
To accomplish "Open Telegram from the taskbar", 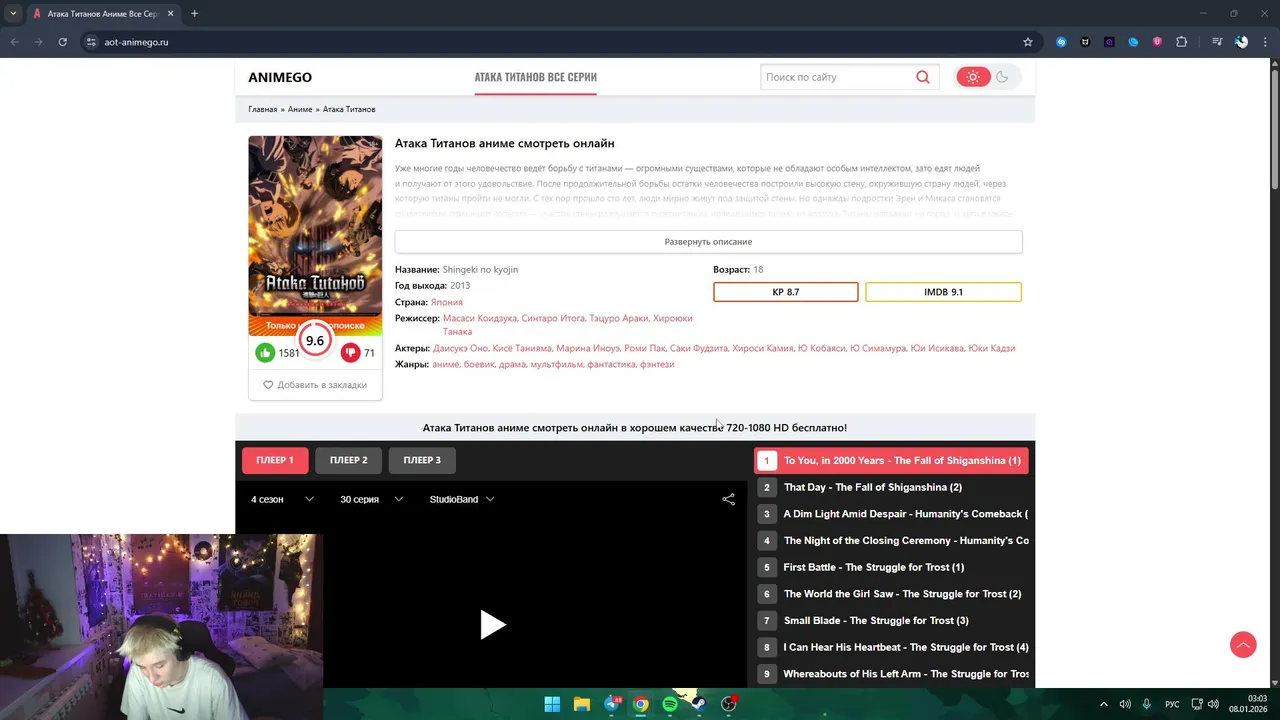I will click(x=612, y=704).
